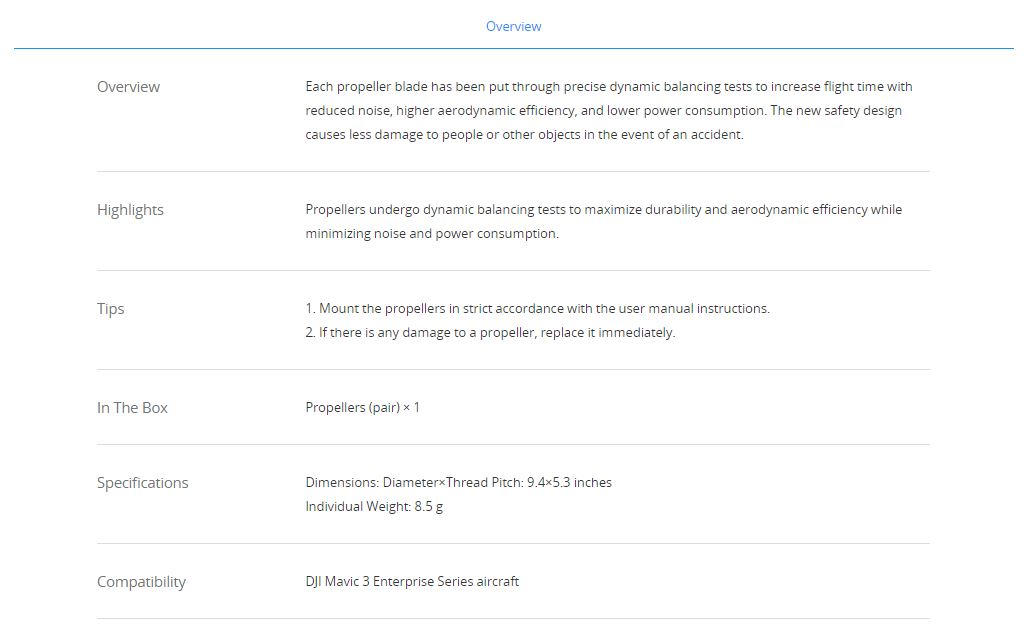
Task: Click text 'reduced noise, higher aerodynamic efficiency'
Action: [x=439, y=111]
